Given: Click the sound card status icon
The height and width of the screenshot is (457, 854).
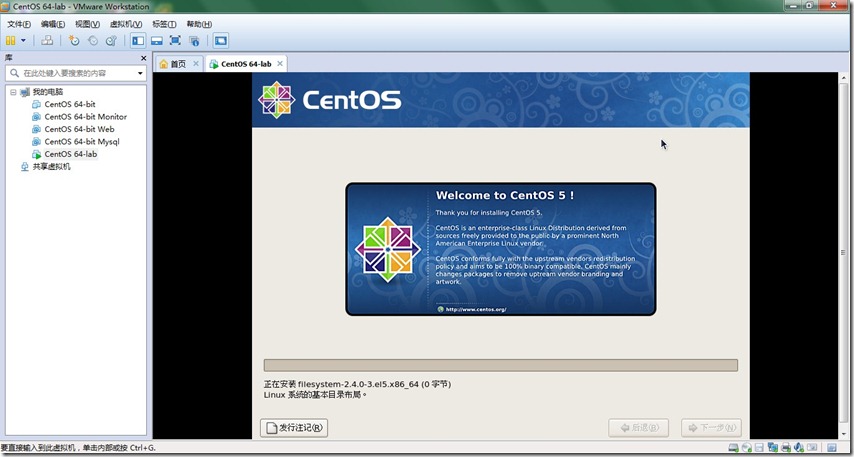Looking at the screenshot, I should (x=799, y=448).
